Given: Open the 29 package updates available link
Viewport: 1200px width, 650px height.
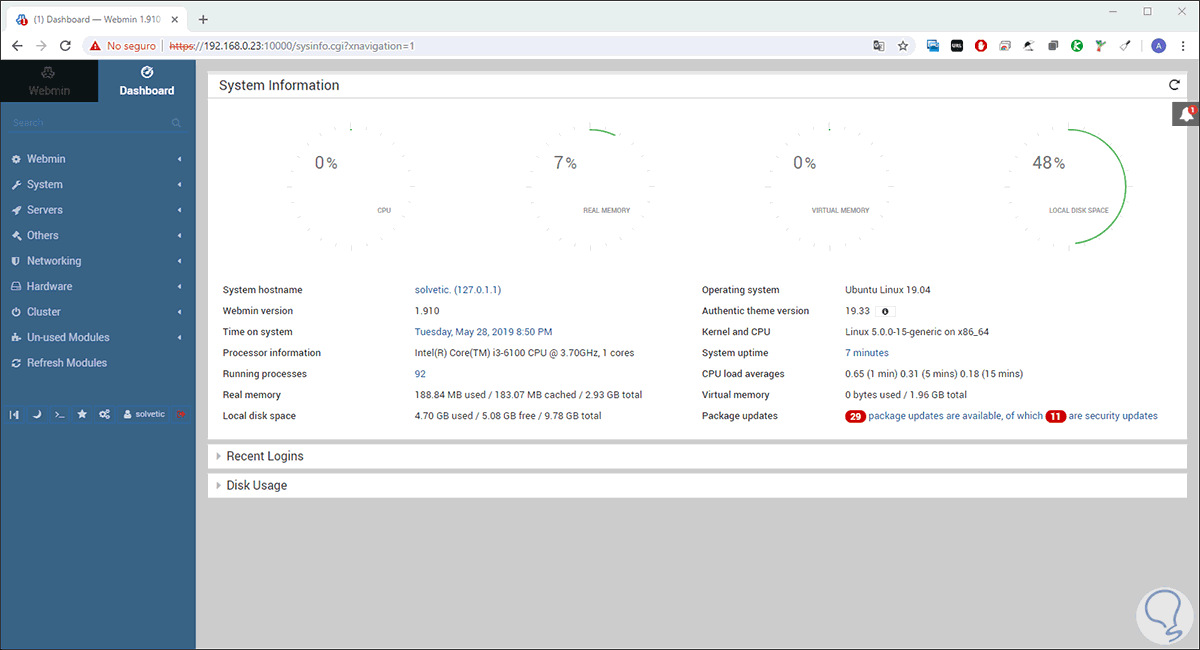Looking at the screenshot, I should tap(943, 416).
